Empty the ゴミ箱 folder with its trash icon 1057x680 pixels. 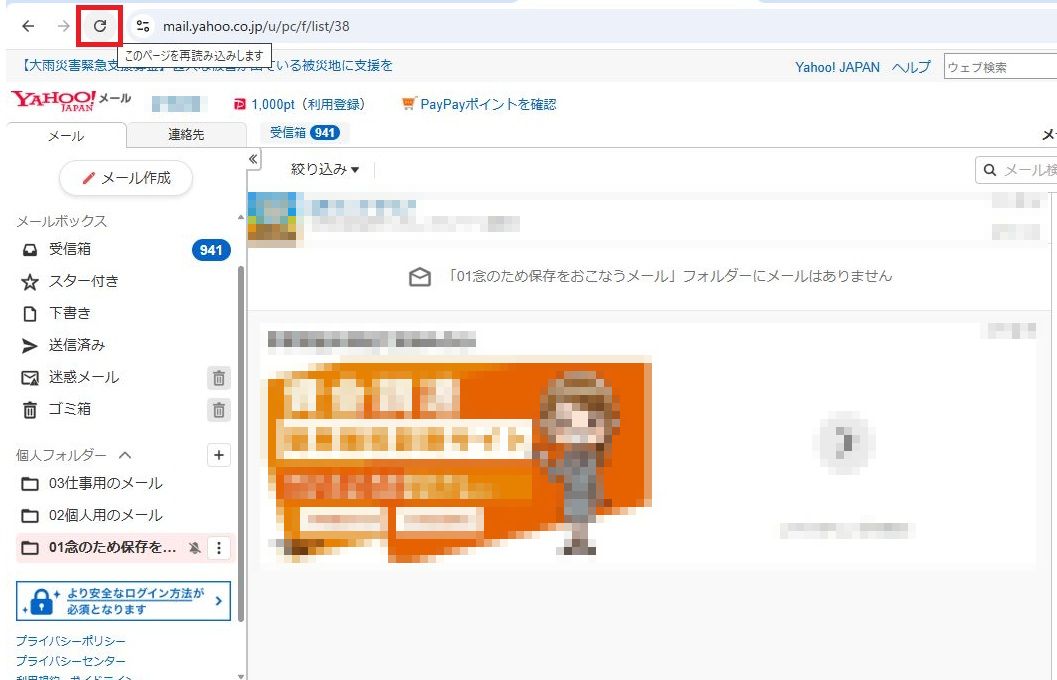[x=219, y=410]
